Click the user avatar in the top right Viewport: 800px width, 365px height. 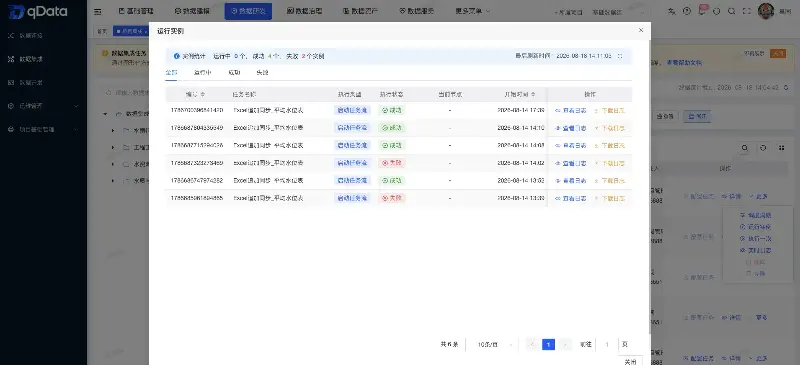[x=766, y=11]
